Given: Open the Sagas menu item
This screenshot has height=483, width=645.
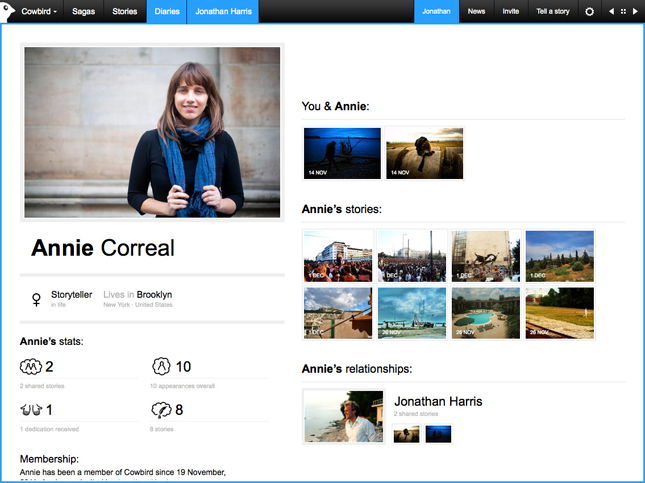Looking at the screenshot, I should point(84,12).
